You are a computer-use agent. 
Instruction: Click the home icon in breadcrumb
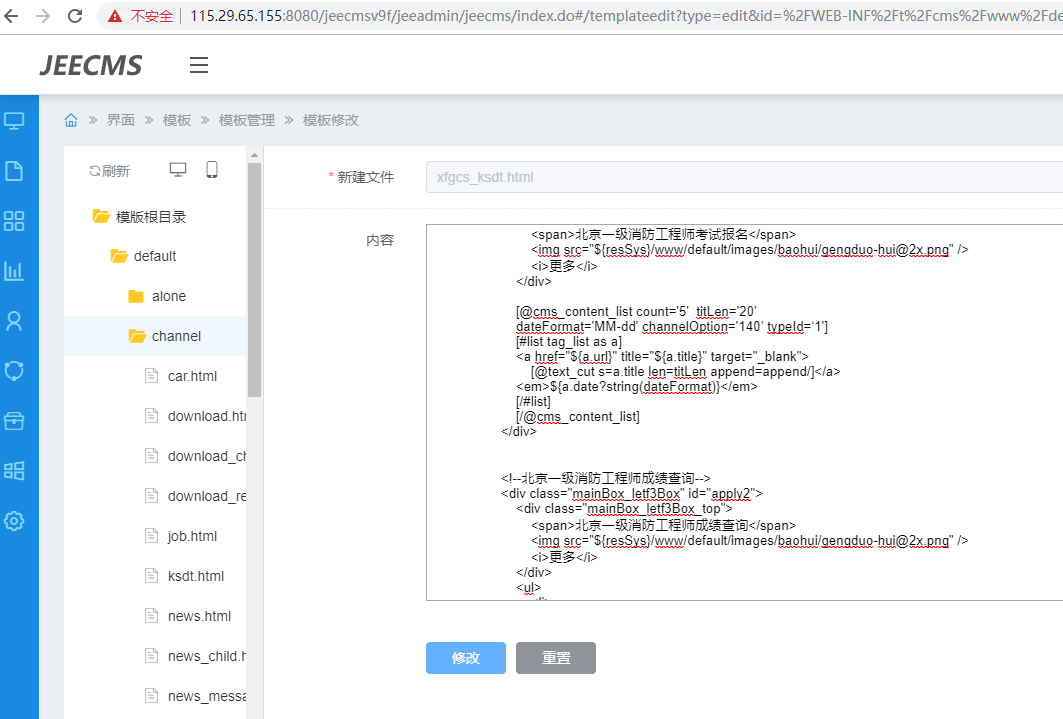(71, 121)
